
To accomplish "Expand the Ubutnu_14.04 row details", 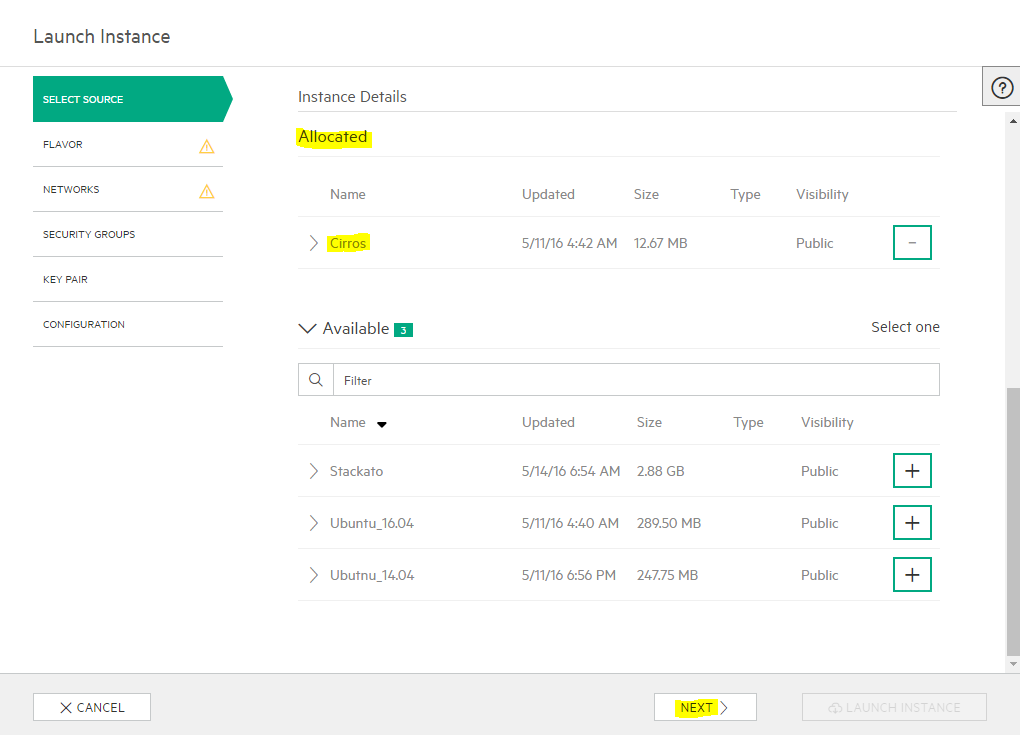I will pyautogui.click(x=314, y=575).
